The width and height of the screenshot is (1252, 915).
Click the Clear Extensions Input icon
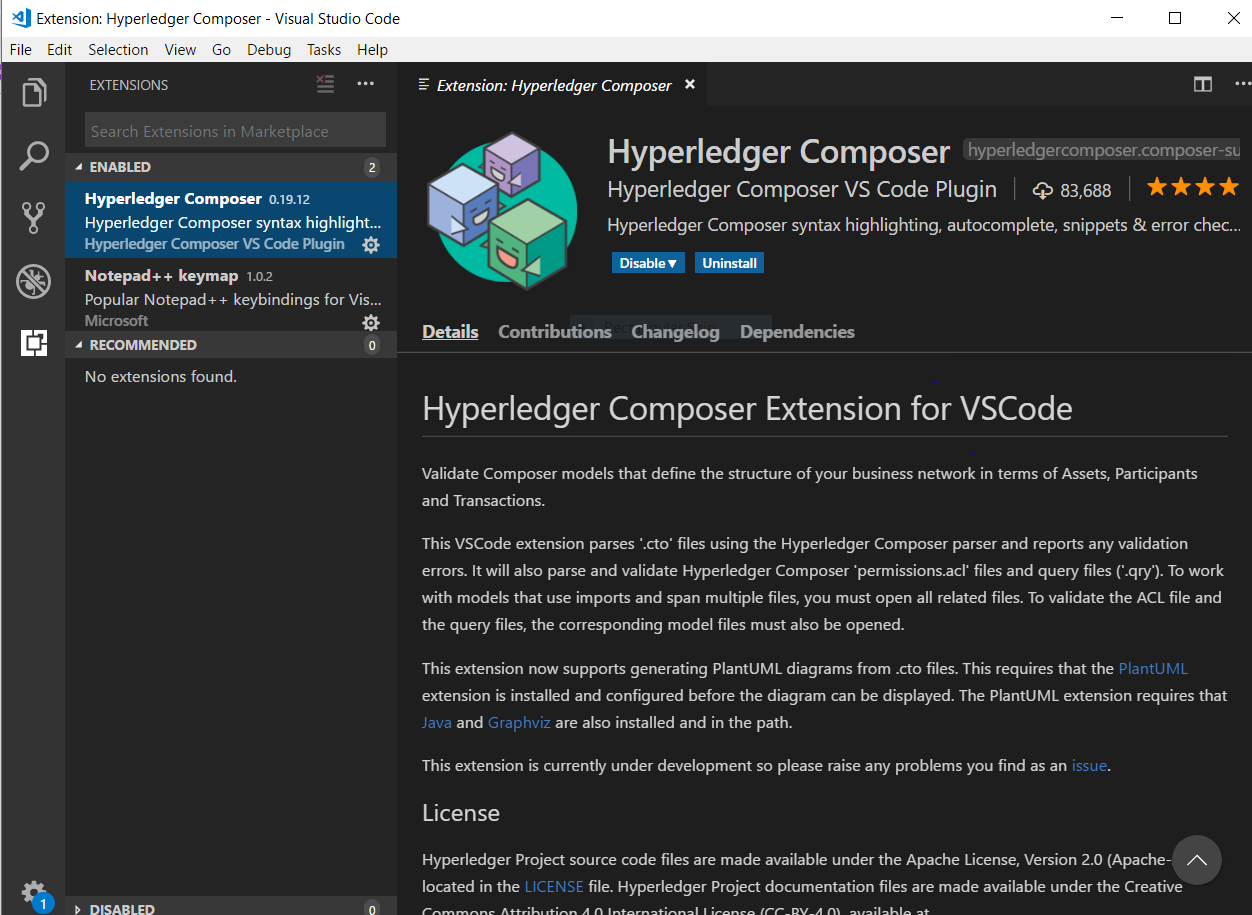325,84
